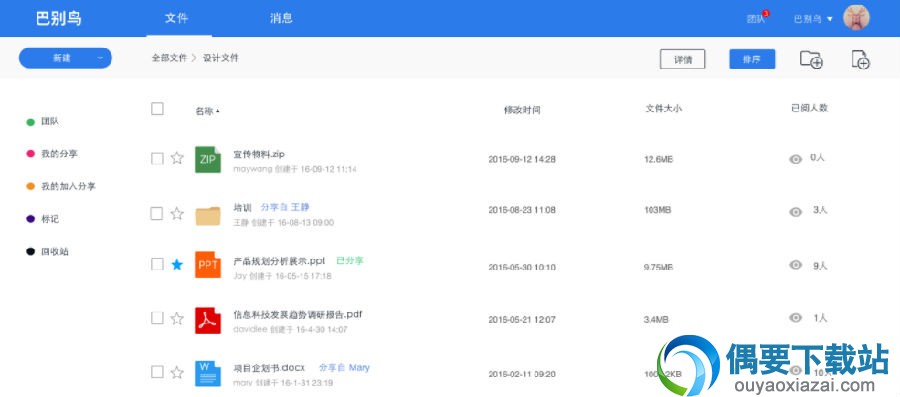The image size is (900, 397).
Task: Star the 宣传物料.zip file
Action: [x=177, y=158]
